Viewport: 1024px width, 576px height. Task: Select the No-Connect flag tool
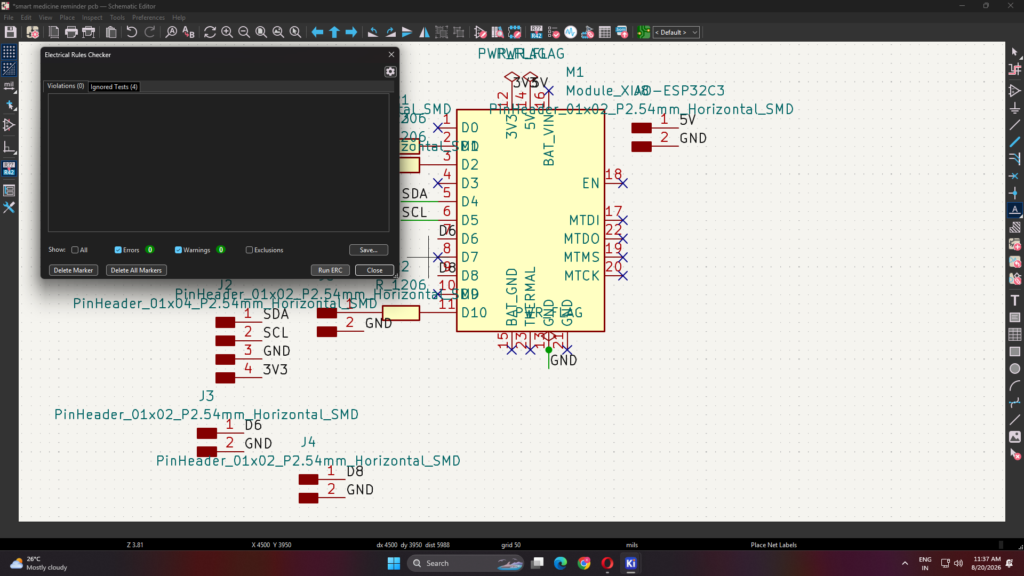[x=1014, y=176]
